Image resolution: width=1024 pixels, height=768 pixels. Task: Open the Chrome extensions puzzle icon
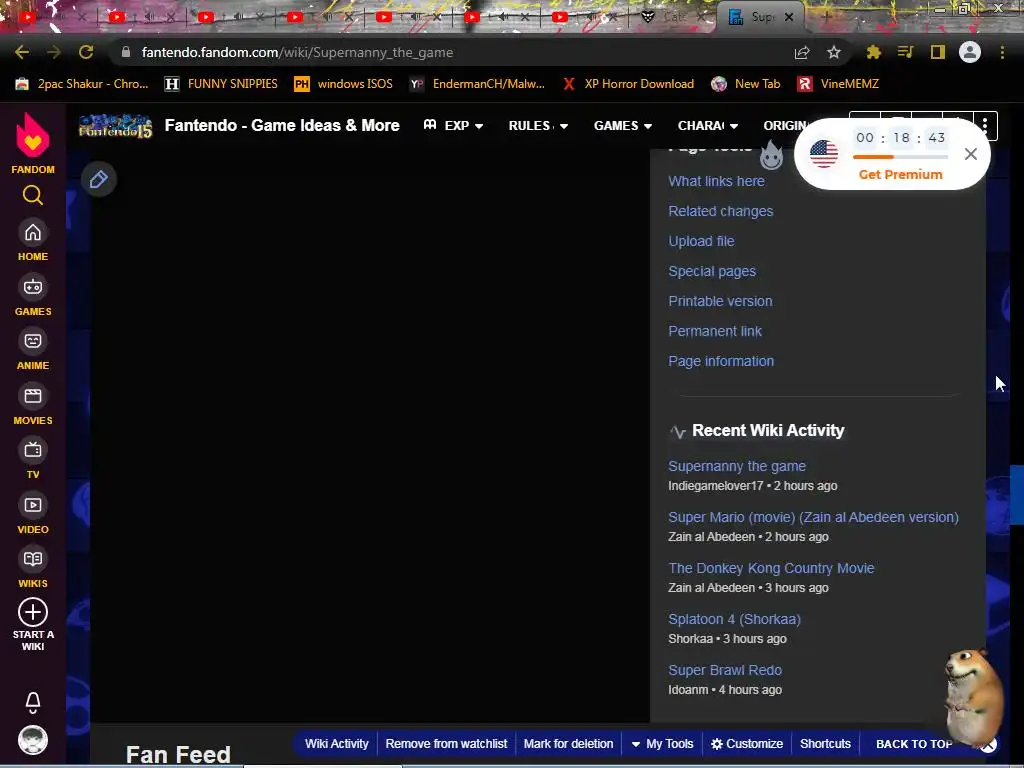tap(874, 52)
